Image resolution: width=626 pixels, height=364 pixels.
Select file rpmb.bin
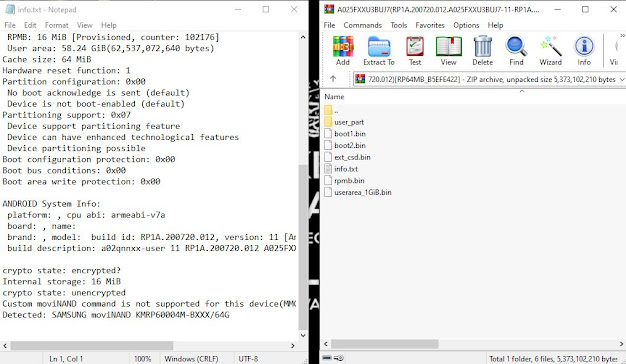tap(344, 180)
